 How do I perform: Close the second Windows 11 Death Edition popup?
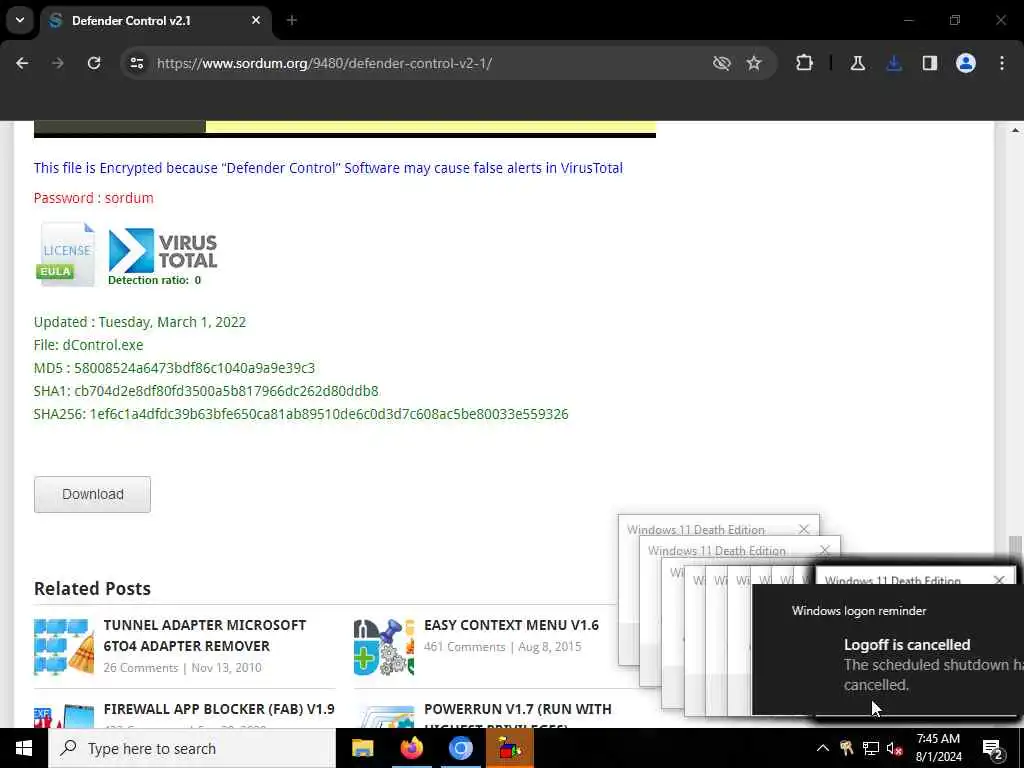click(x=825, y=551)
